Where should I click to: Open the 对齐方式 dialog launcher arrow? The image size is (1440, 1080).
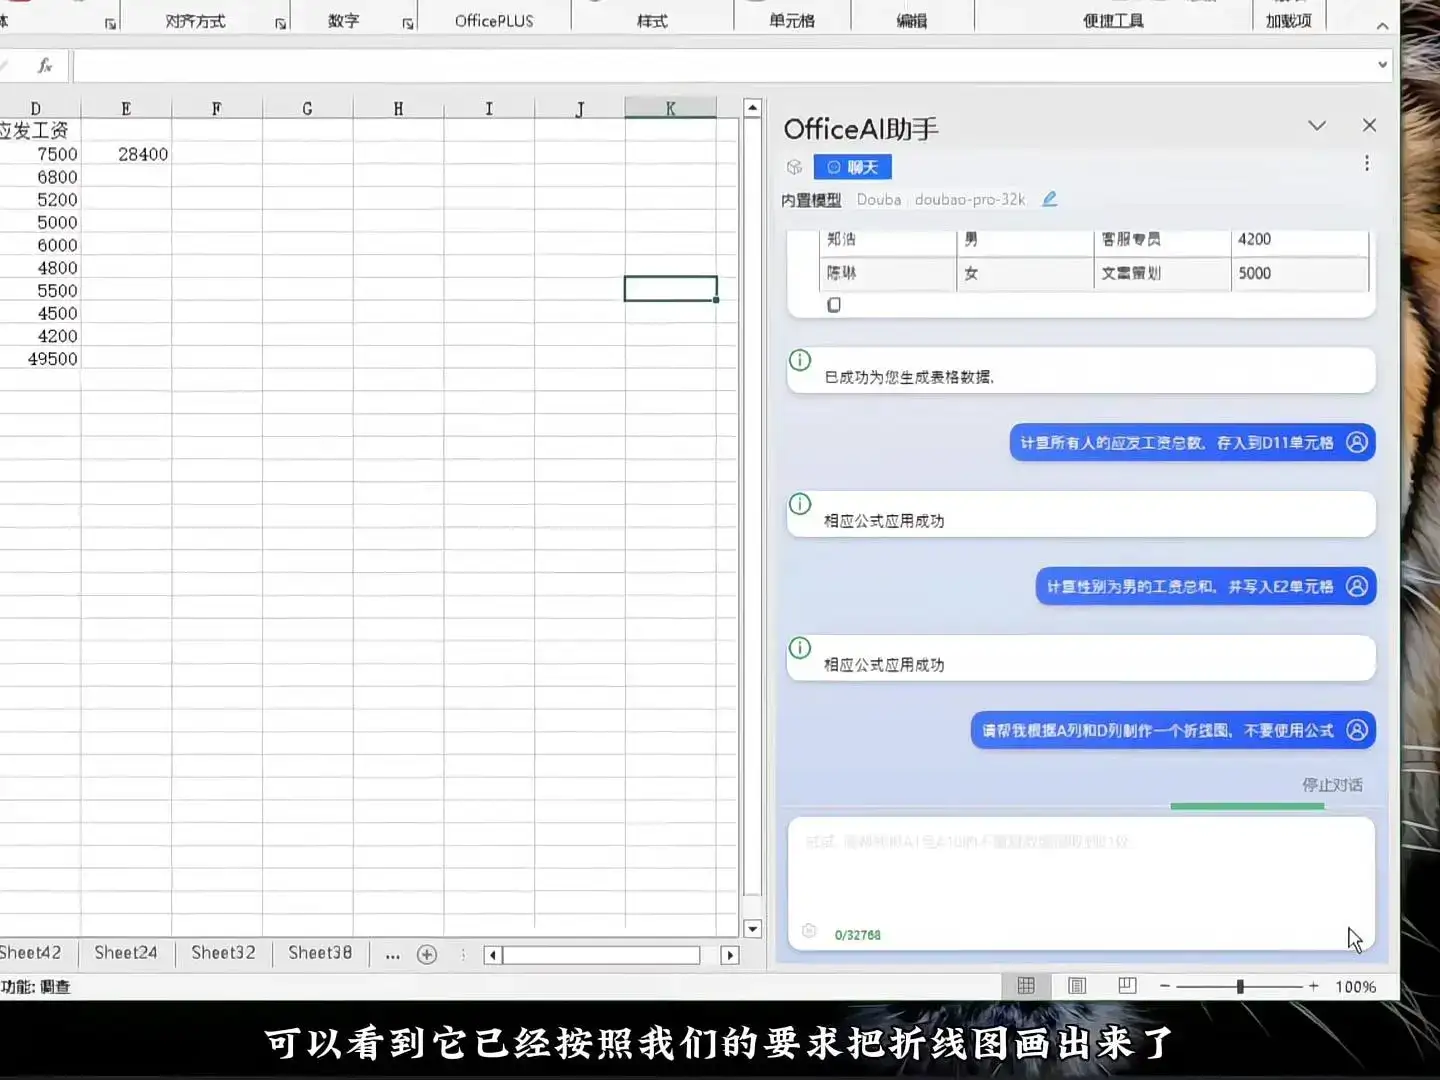point(280,22)
